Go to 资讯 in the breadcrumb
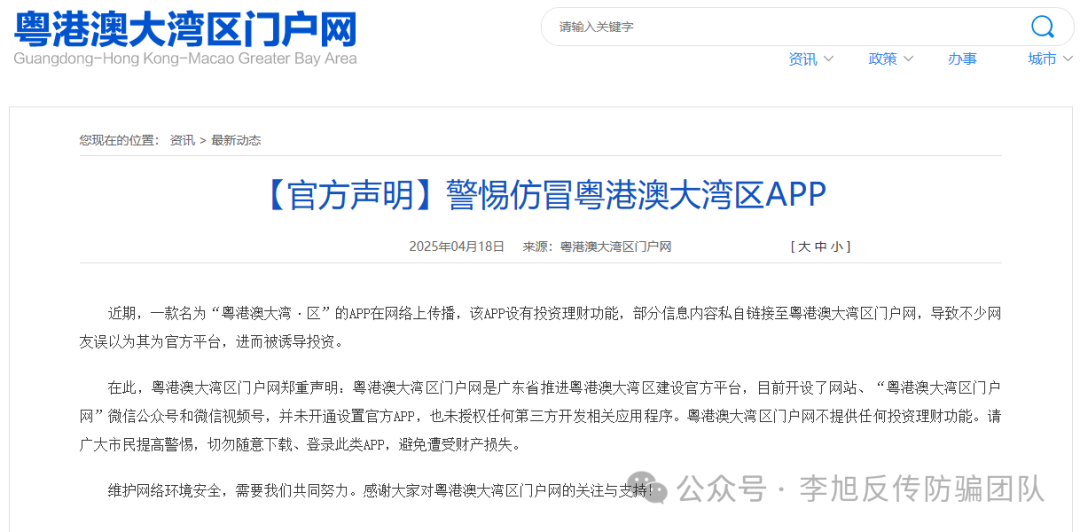 182,141
